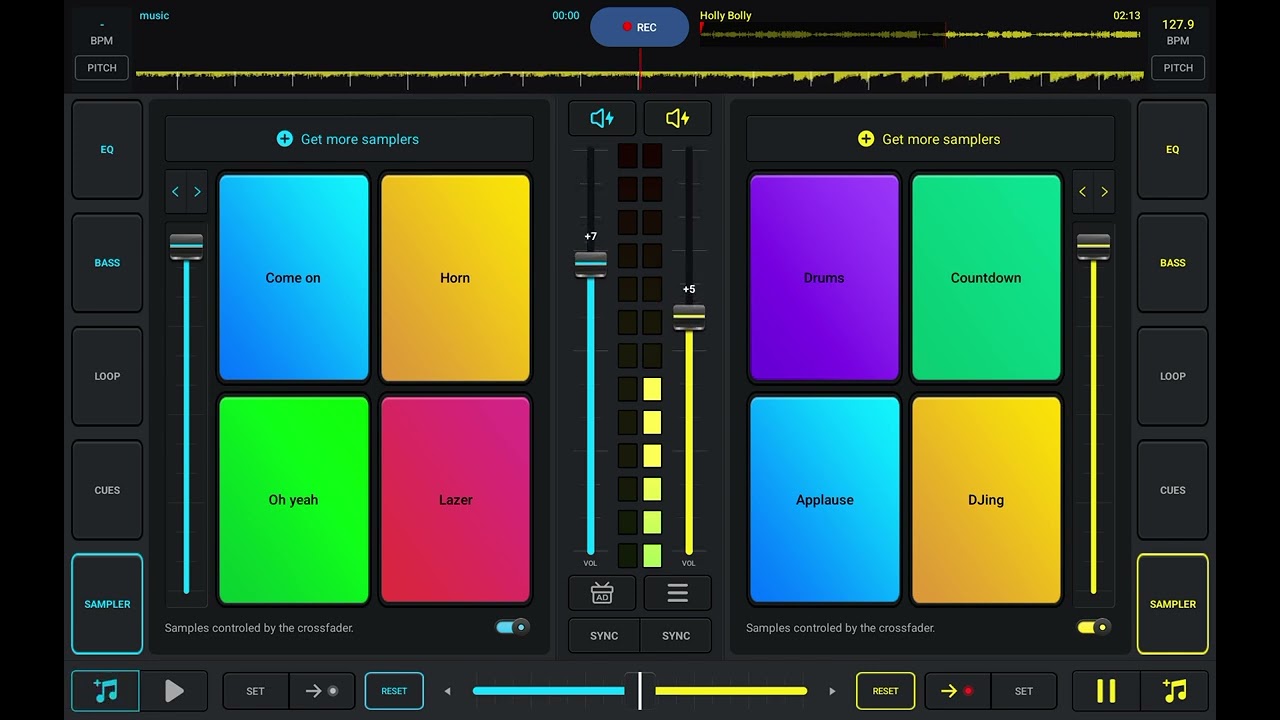Viewport: 1280px width, 720px height.
Task: Pause the right deck
Action: click(x=1106, y=691)
